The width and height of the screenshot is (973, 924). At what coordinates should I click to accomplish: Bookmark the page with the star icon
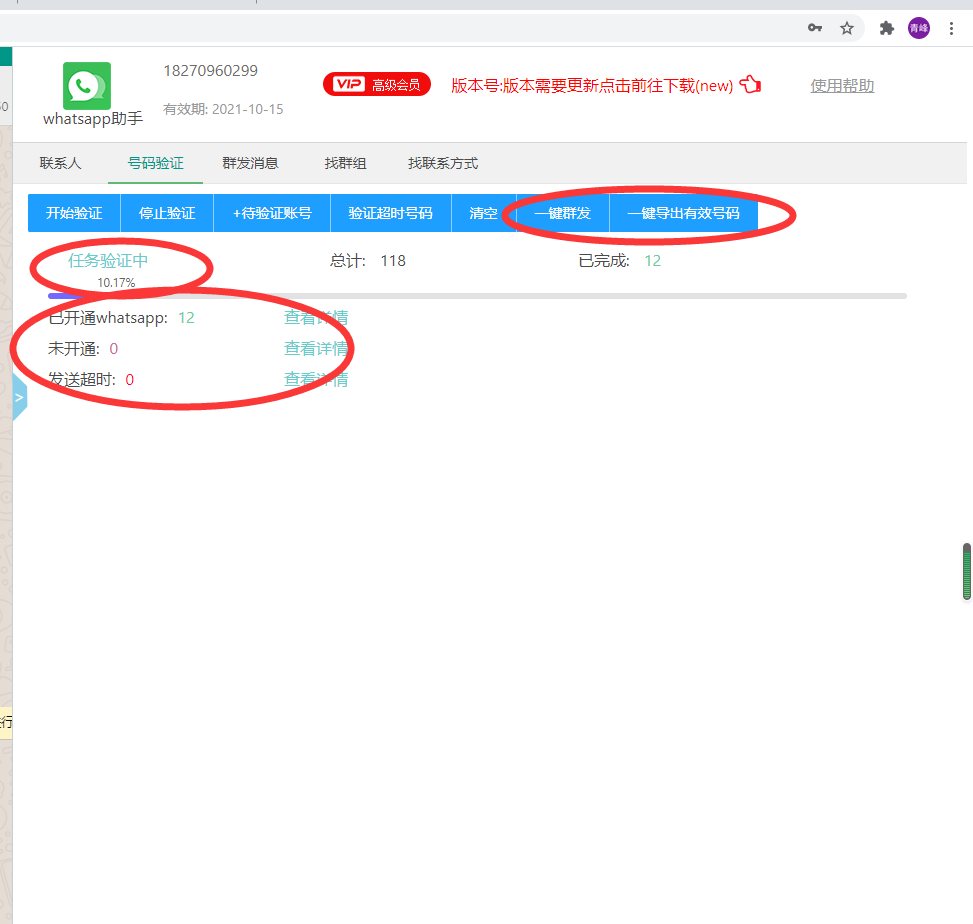coord(848,28)
